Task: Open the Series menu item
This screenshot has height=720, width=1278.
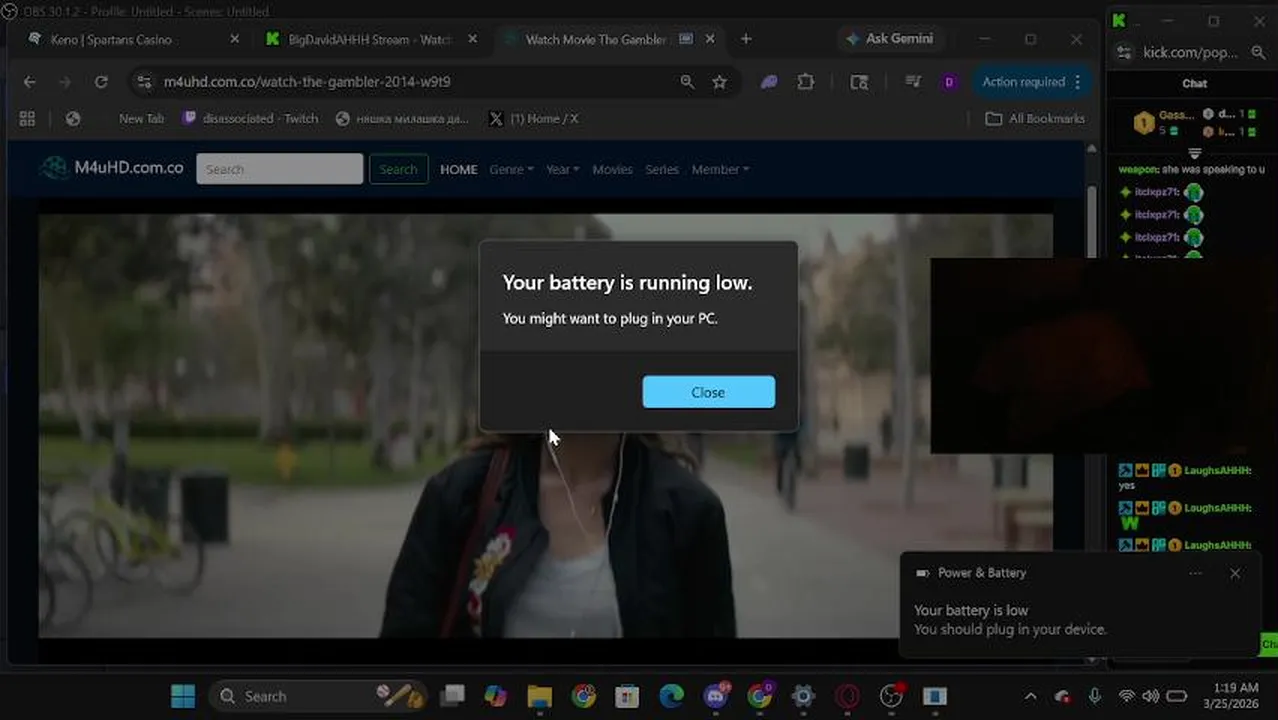Action: [662, 169]
